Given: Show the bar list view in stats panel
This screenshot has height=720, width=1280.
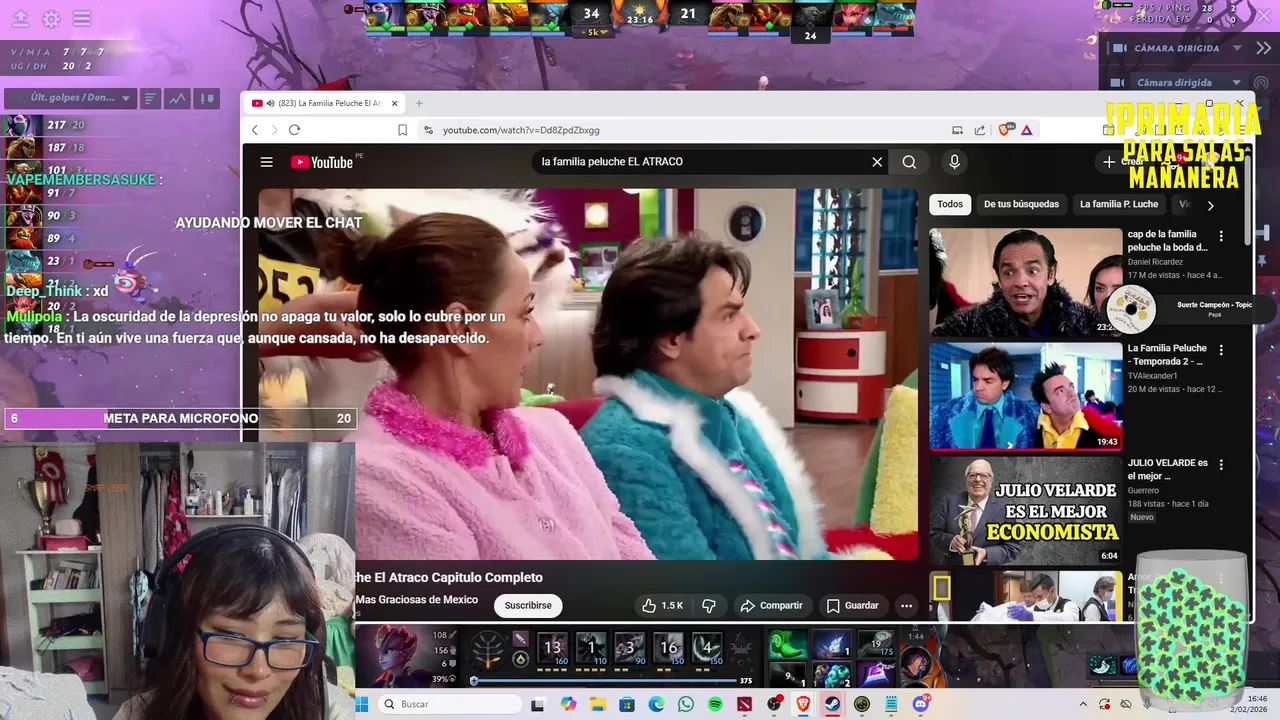Looking at the screenshot, I should [x=150, y=98].
